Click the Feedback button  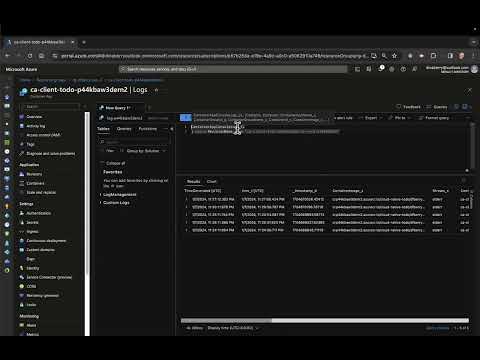[409, 107]
